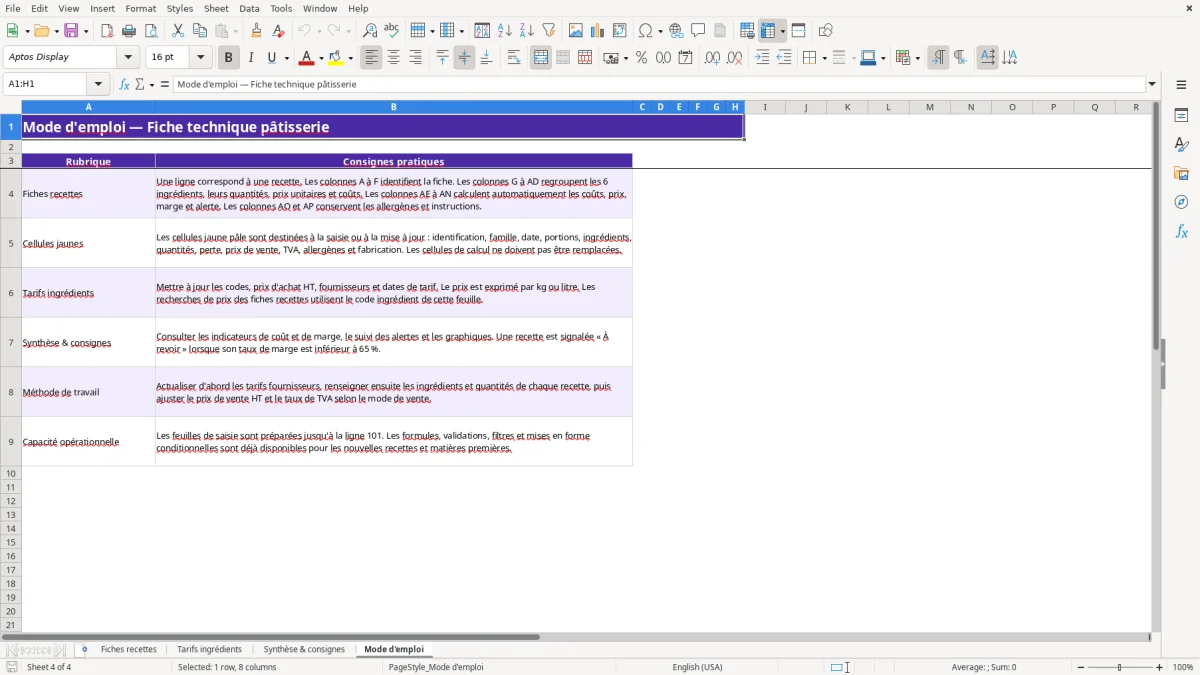Open the sidebar settings menu
This screenshot has width=1200, height=675.
pos(1181,85)
